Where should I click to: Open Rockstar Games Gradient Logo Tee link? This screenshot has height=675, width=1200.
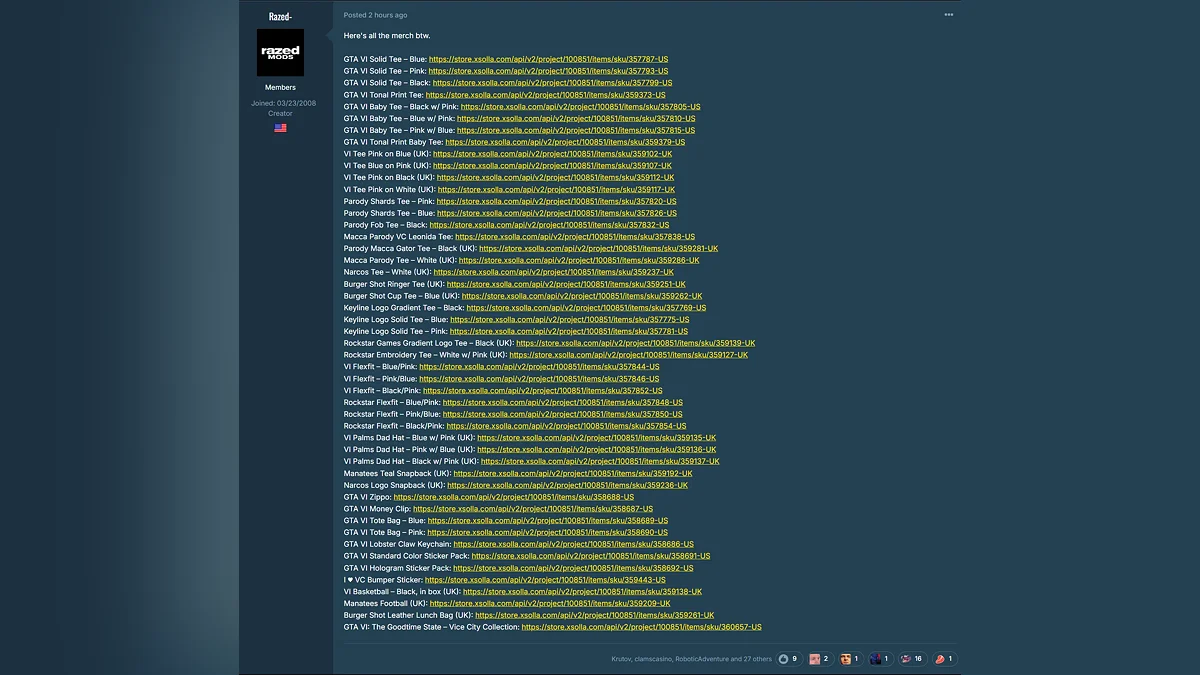point(636,343)
